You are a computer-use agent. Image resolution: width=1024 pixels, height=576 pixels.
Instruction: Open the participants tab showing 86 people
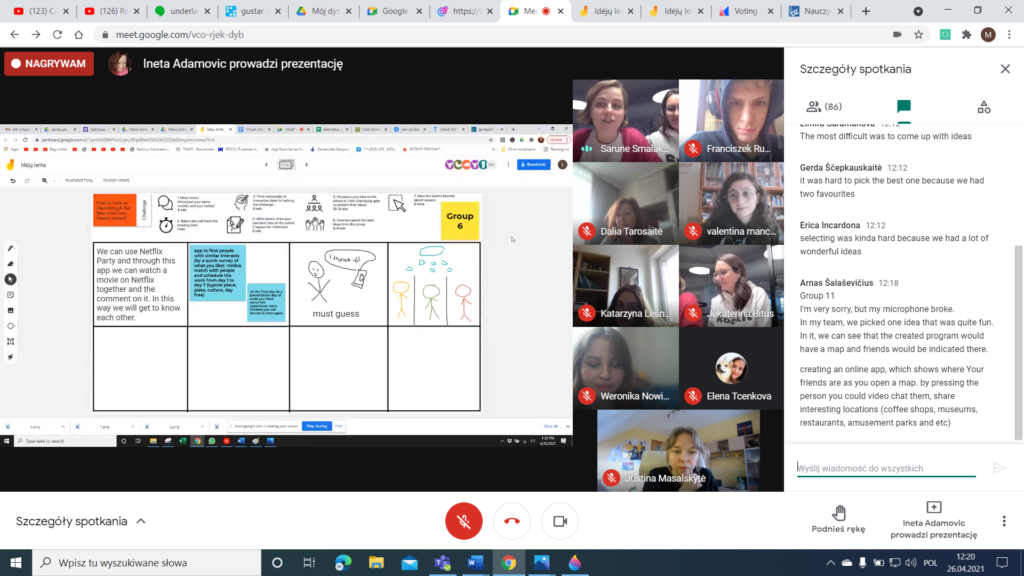824,106
